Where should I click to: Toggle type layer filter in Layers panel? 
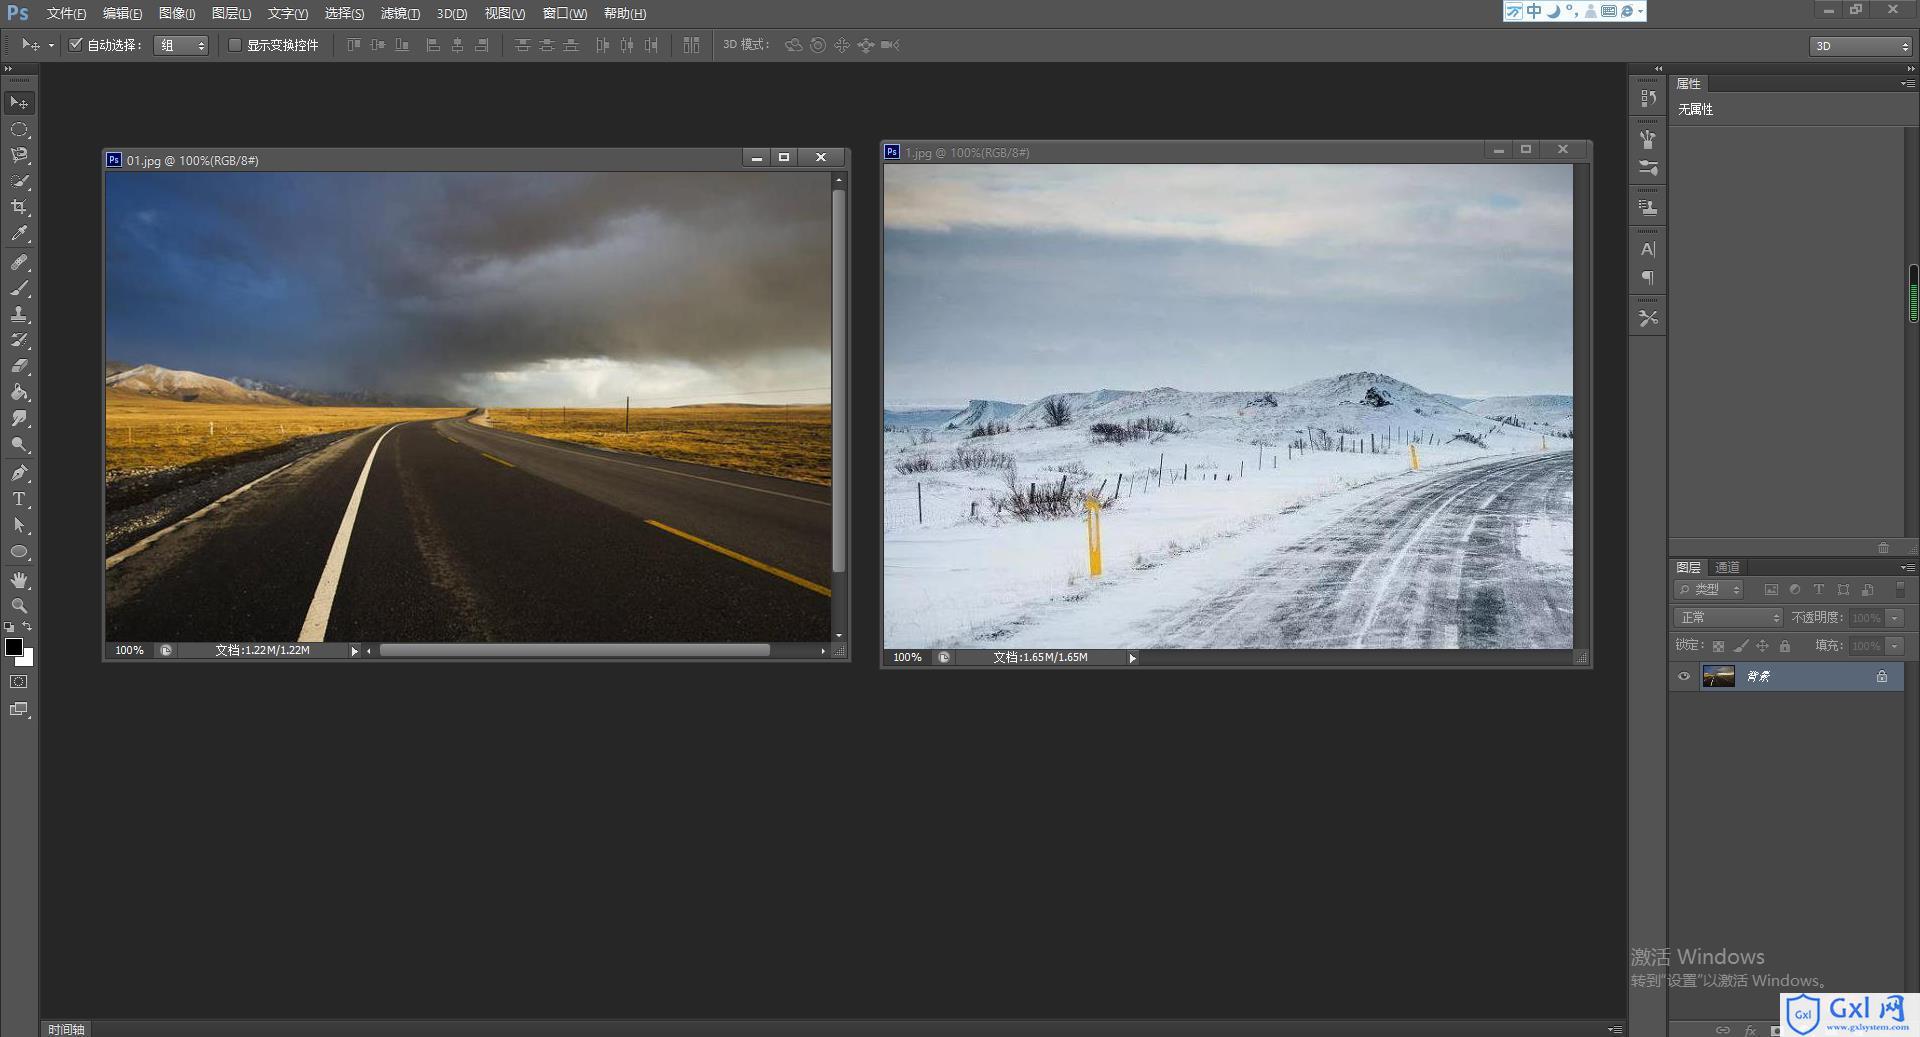(x=1819, y=590)
